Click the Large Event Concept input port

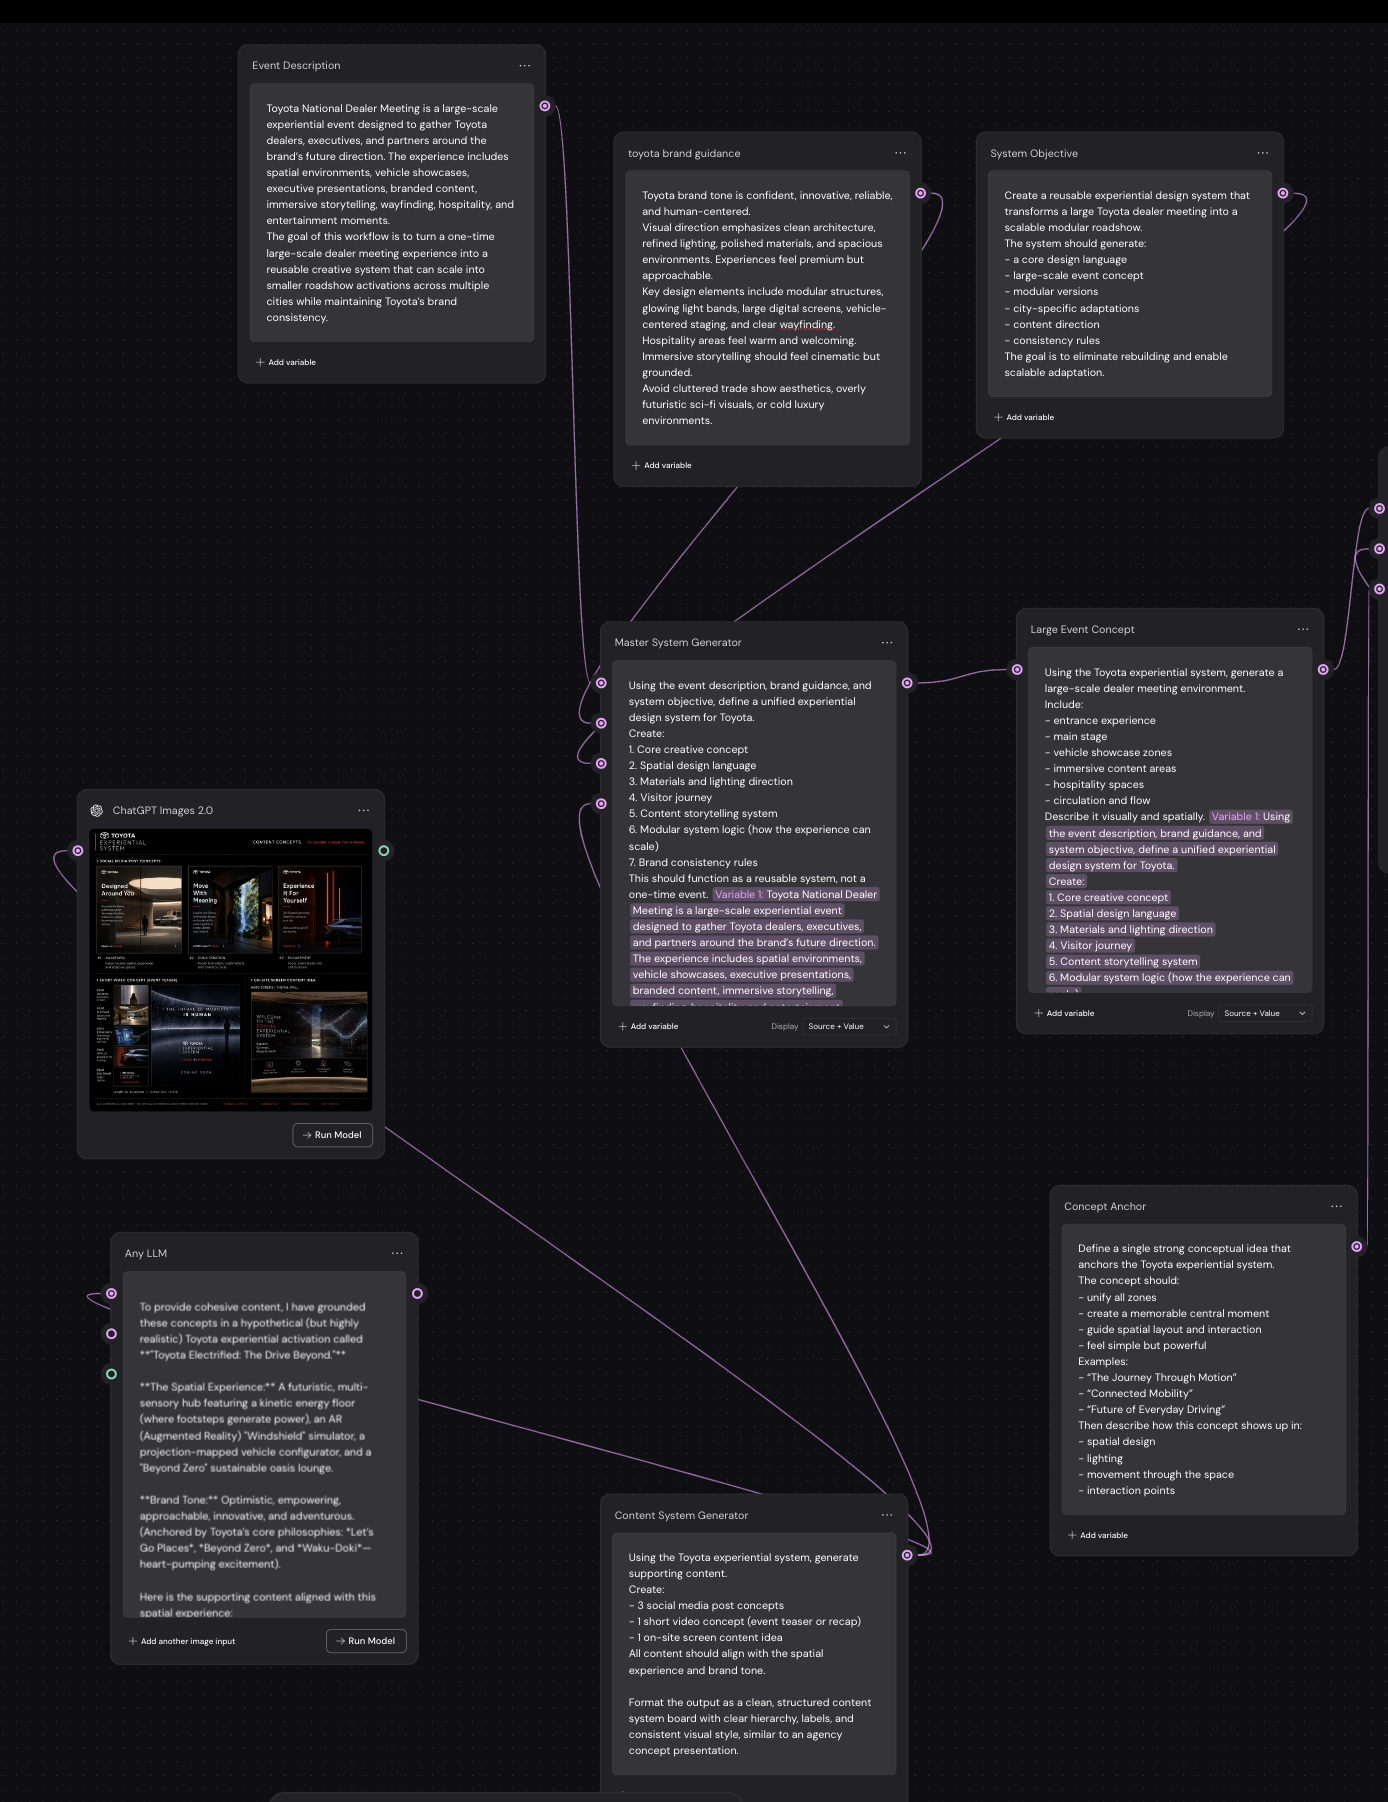1017,670
